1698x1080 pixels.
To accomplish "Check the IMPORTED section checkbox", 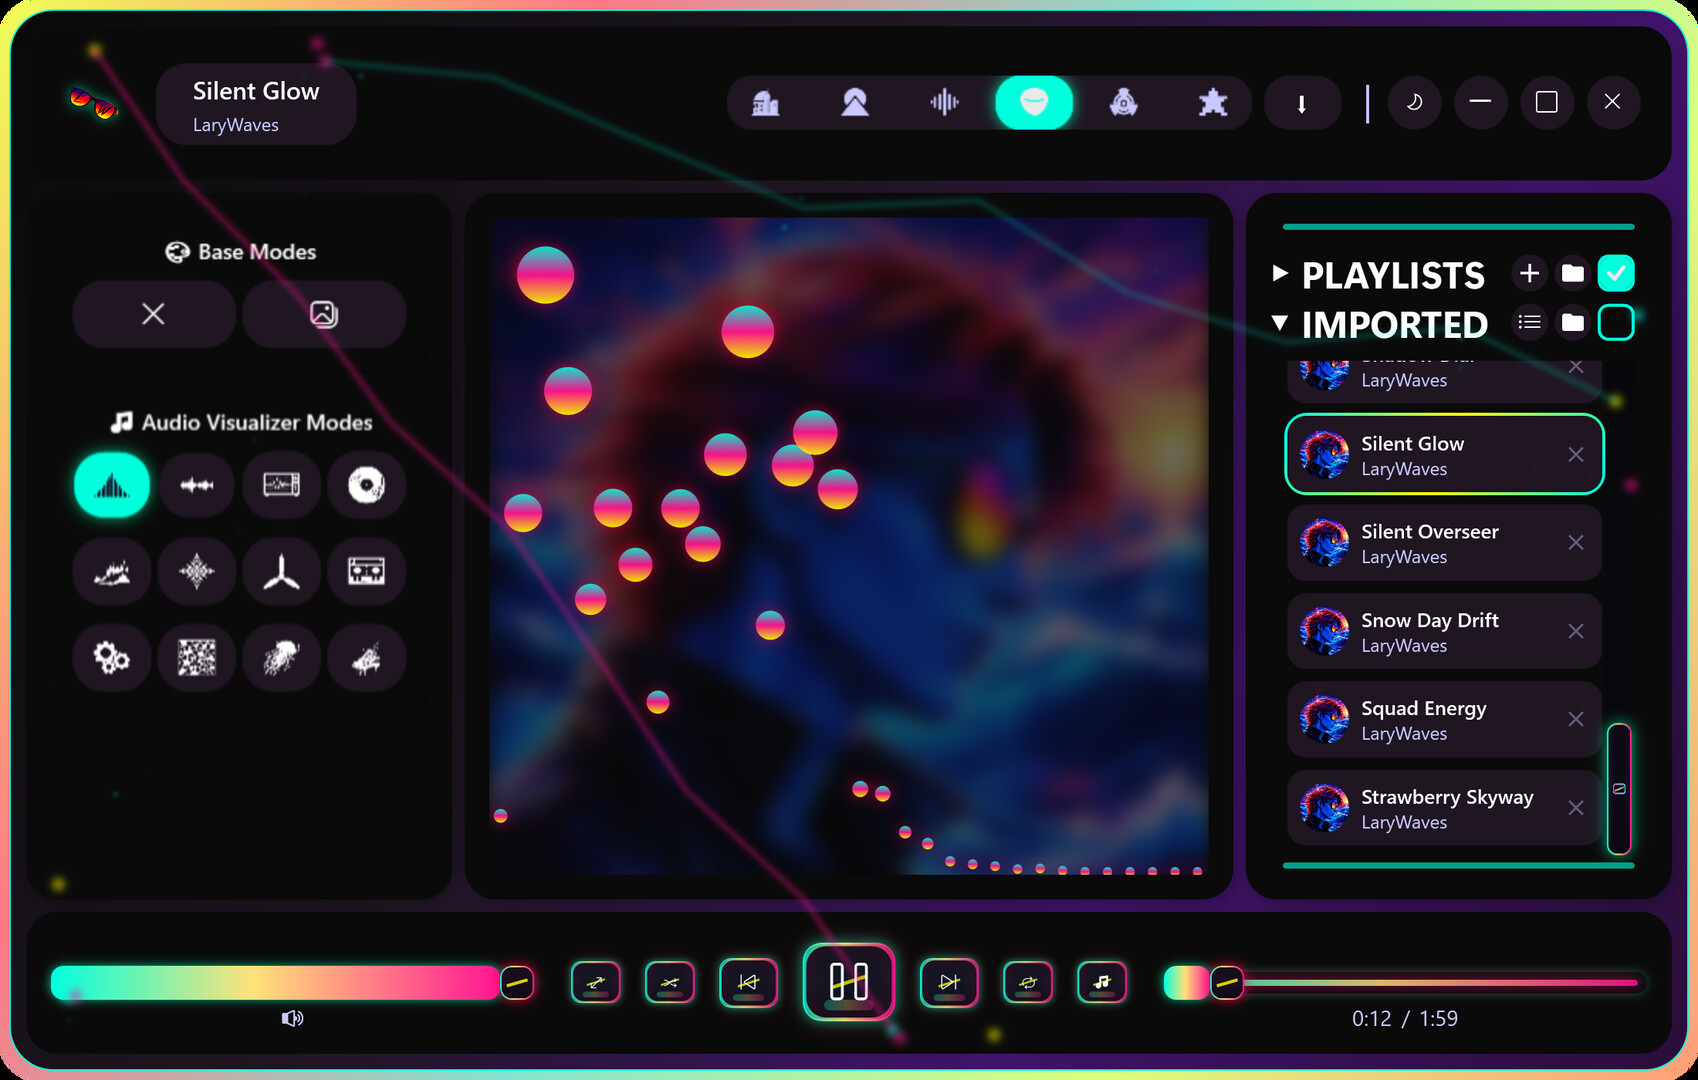I will [x=1616, y=322].
